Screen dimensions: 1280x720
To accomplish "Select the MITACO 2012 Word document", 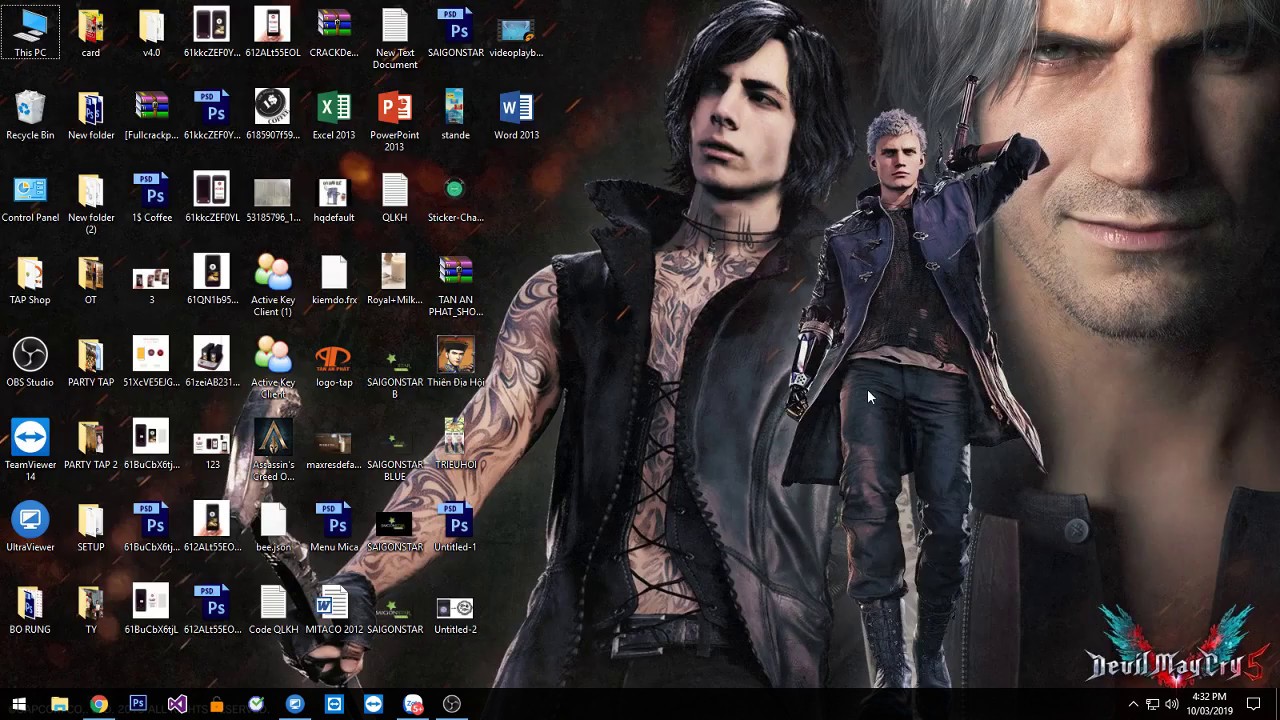I will pos(334,610).
